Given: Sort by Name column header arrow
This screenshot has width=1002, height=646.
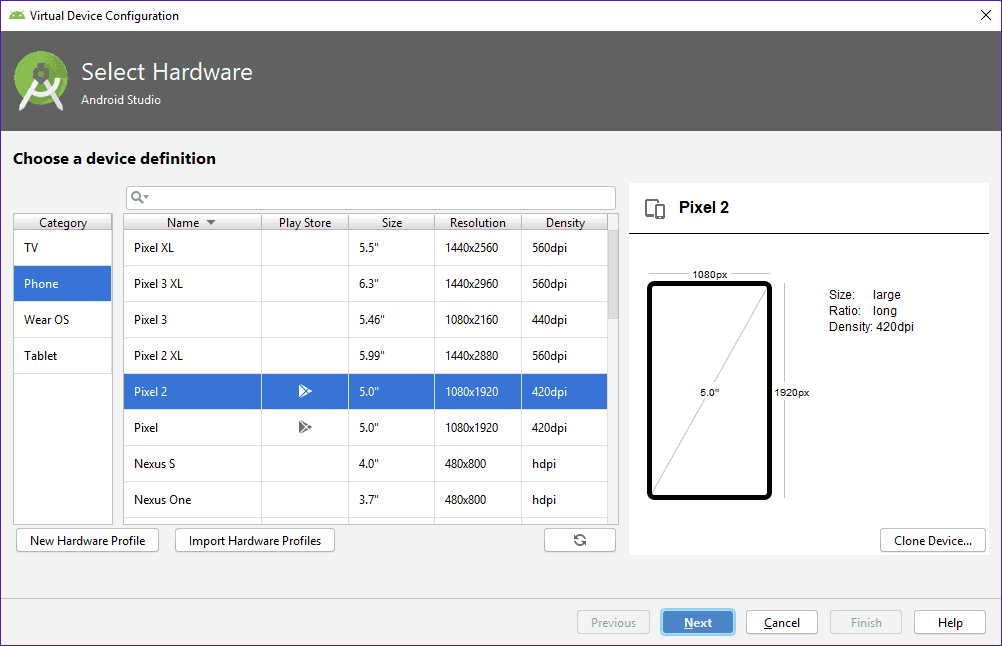Looking at the screenshot, I should click(211, 223).
